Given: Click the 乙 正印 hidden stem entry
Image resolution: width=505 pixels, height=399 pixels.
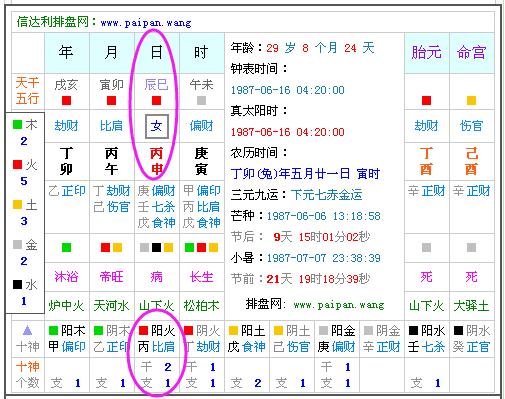Looking at the screenshot, I should click(x=67, y=191).
